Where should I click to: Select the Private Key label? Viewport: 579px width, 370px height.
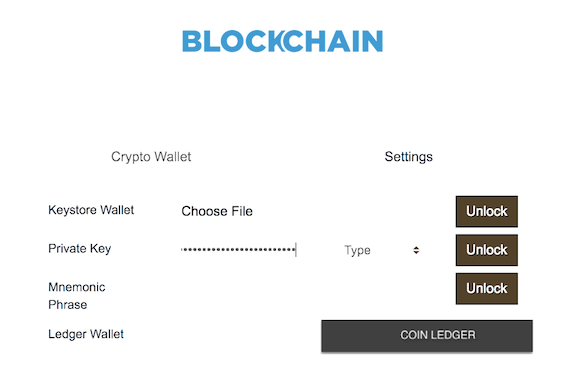point(79,249)
